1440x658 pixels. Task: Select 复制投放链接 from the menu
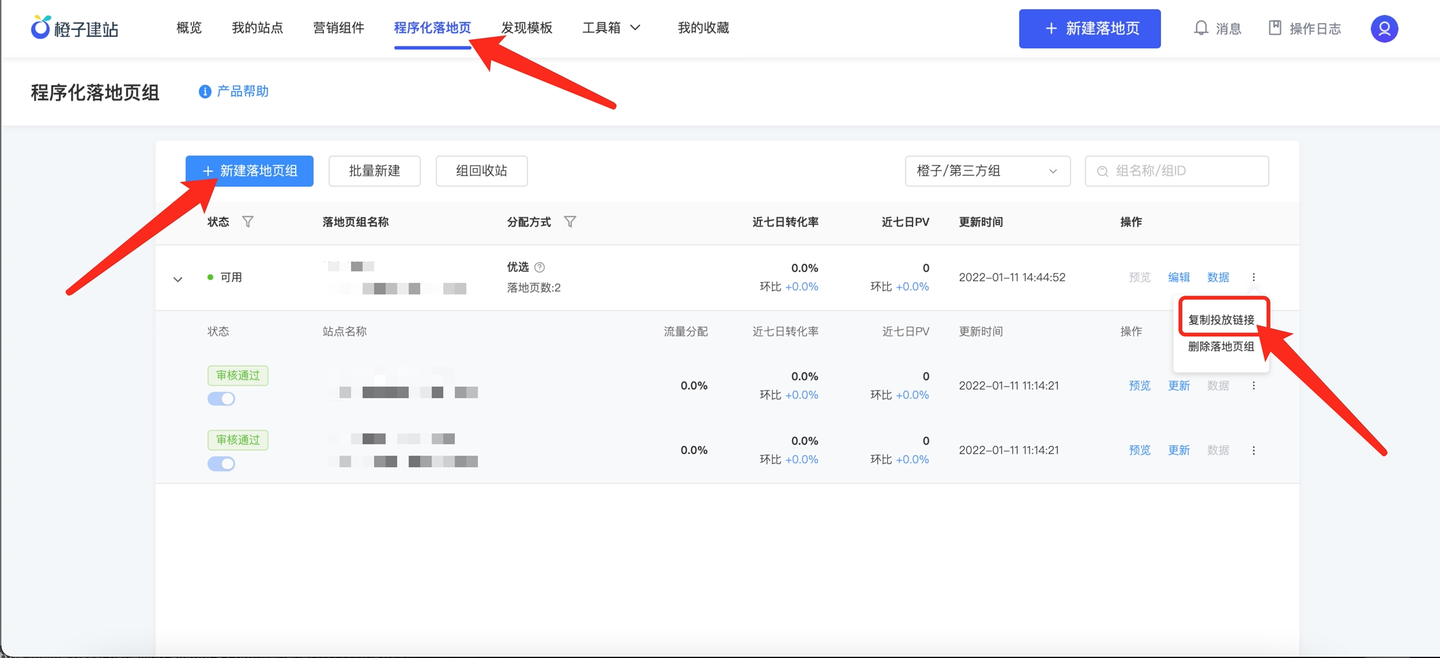1221,320
